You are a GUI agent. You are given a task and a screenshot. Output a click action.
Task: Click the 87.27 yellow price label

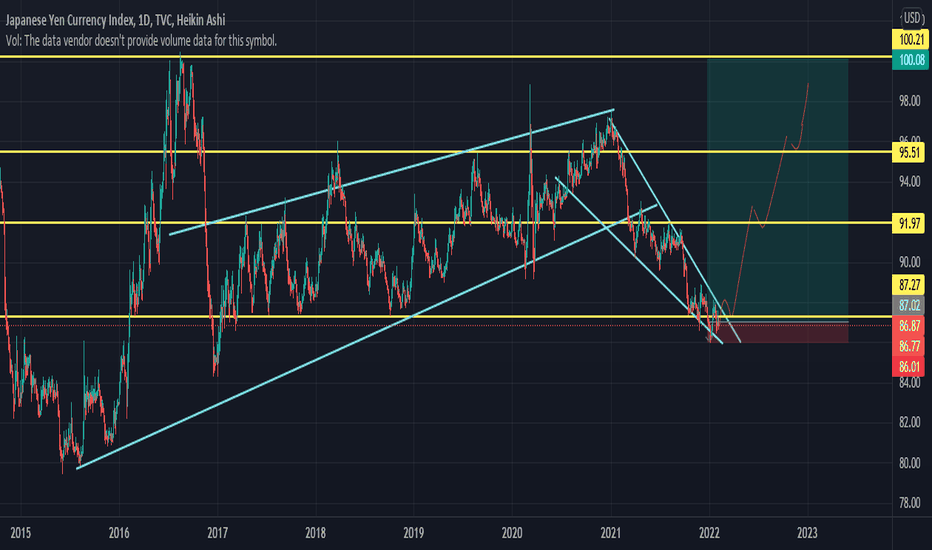pyautogui.click(x=909, y=285)
